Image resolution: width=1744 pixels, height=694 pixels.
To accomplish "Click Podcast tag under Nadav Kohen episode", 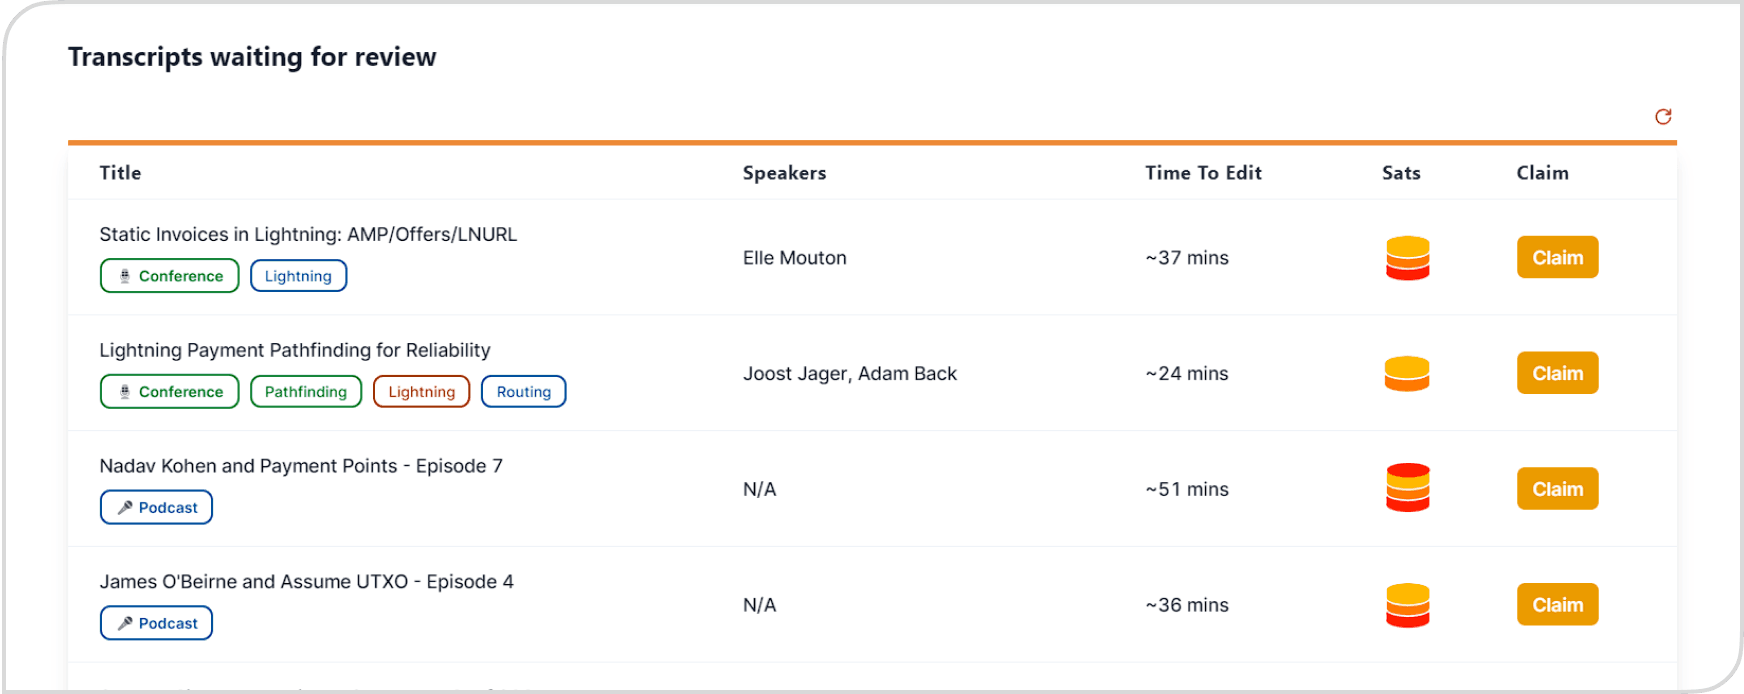I will [x=156, y=508].
